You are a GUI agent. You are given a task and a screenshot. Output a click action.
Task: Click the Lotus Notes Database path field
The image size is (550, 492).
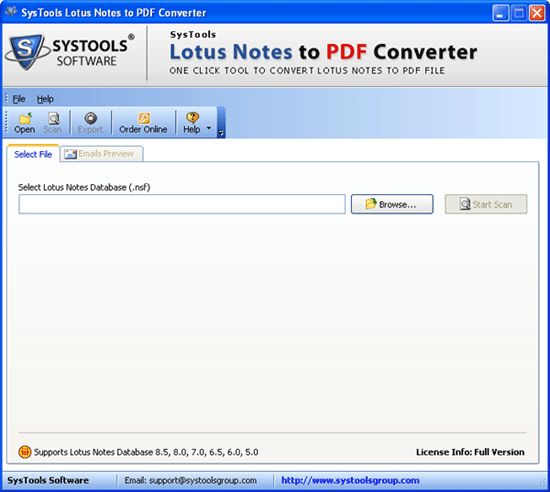[182, 204]
